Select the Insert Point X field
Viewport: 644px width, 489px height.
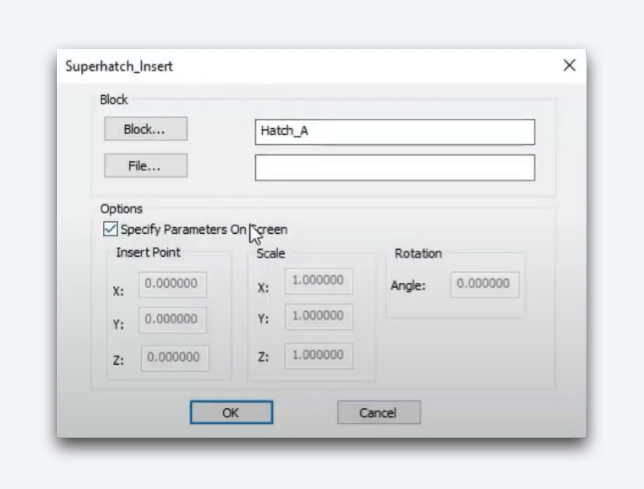coord(173,284)
